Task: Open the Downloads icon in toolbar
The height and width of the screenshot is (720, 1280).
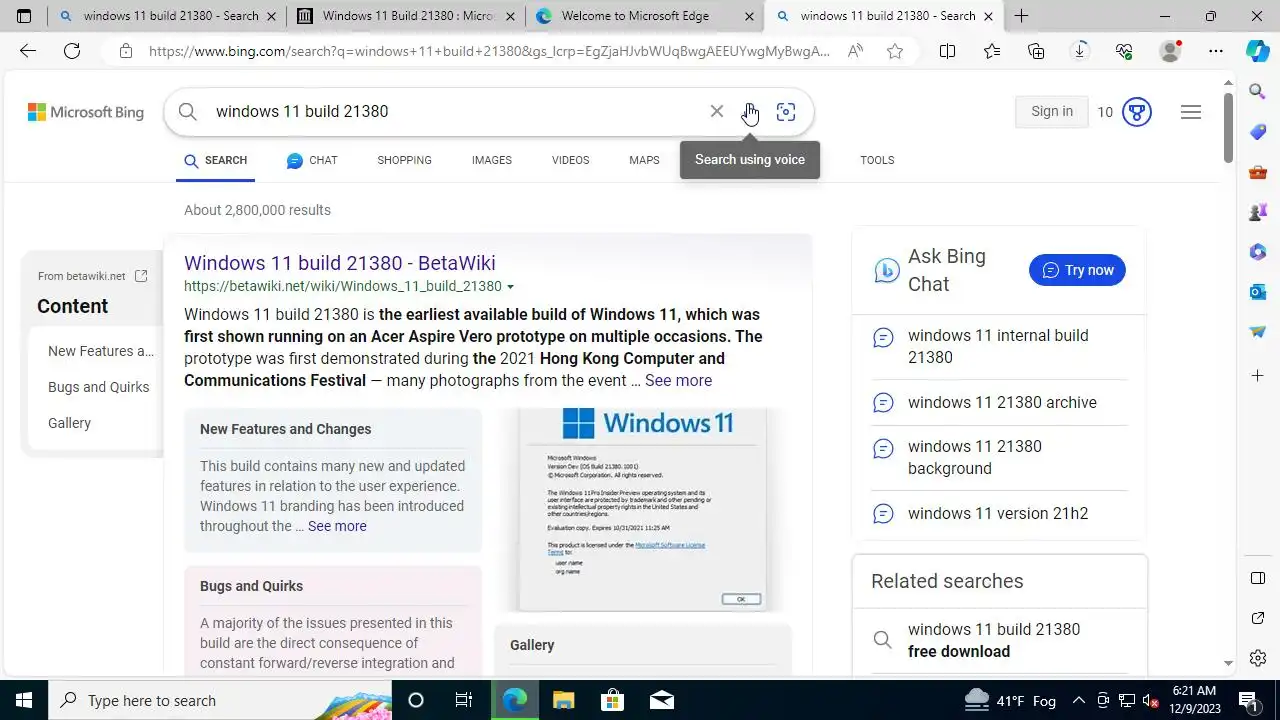Action: coord(1080,51)
